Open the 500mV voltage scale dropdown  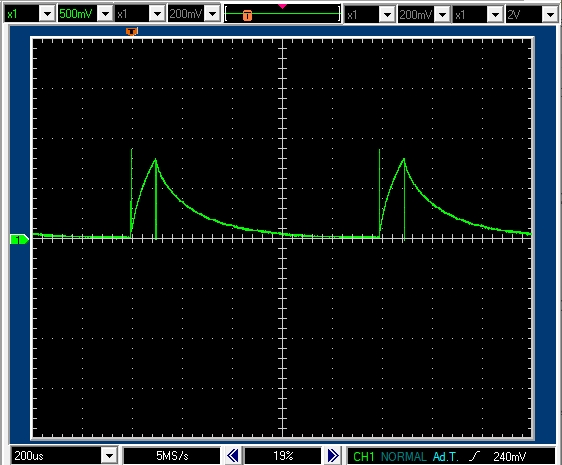[x=105, y=14]
